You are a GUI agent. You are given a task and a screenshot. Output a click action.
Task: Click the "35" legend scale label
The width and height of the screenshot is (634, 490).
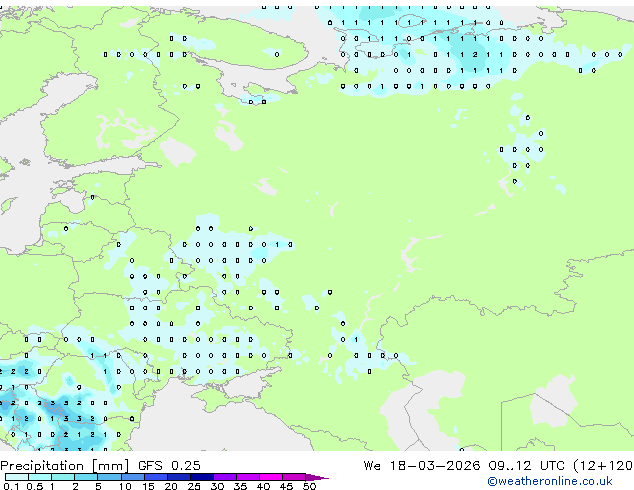240,486
